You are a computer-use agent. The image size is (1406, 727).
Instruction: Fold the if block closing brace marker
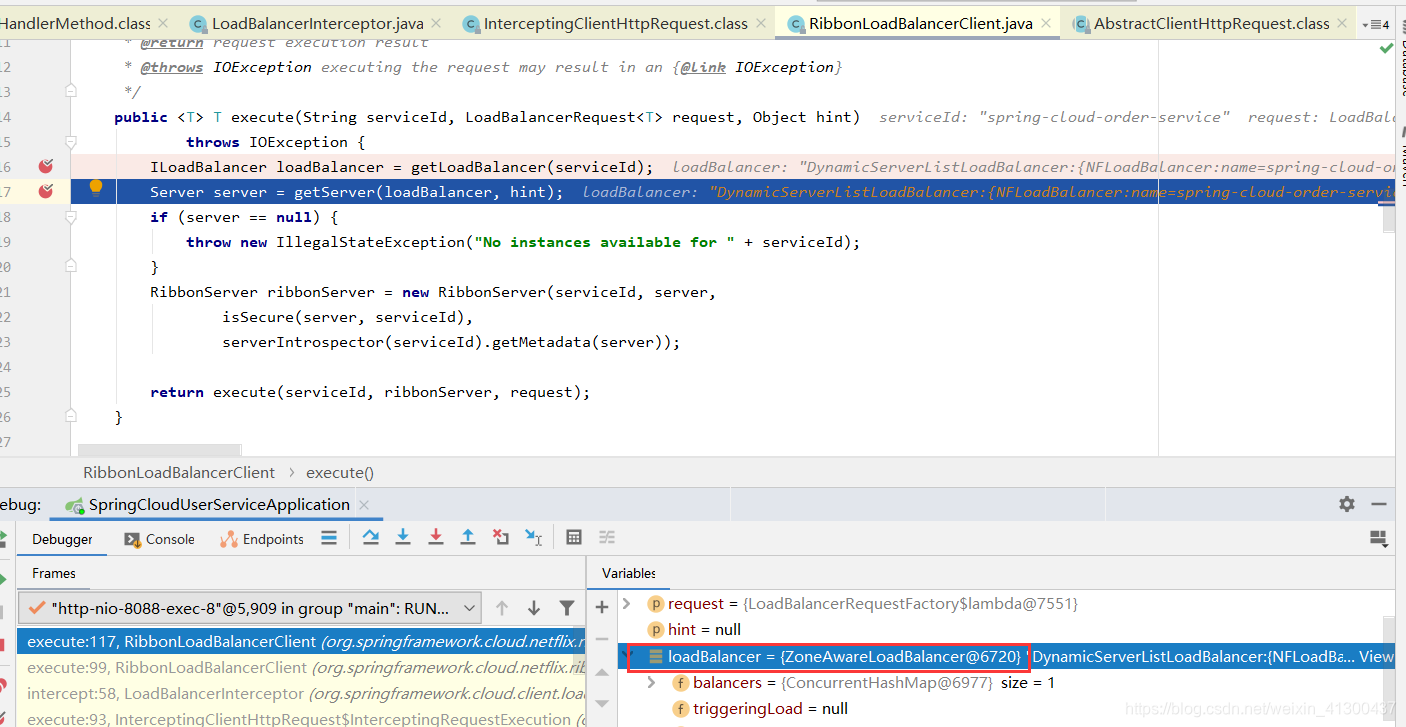click(71, 266)
